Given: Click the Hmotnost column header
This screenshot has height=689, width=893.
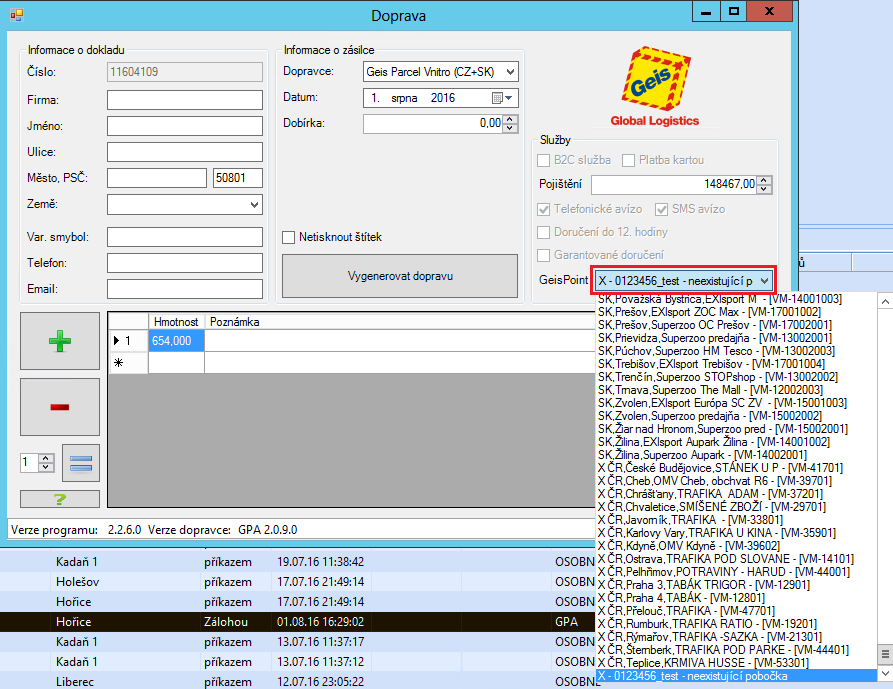Looking at the screenshot, I should (x=176, y=322).
